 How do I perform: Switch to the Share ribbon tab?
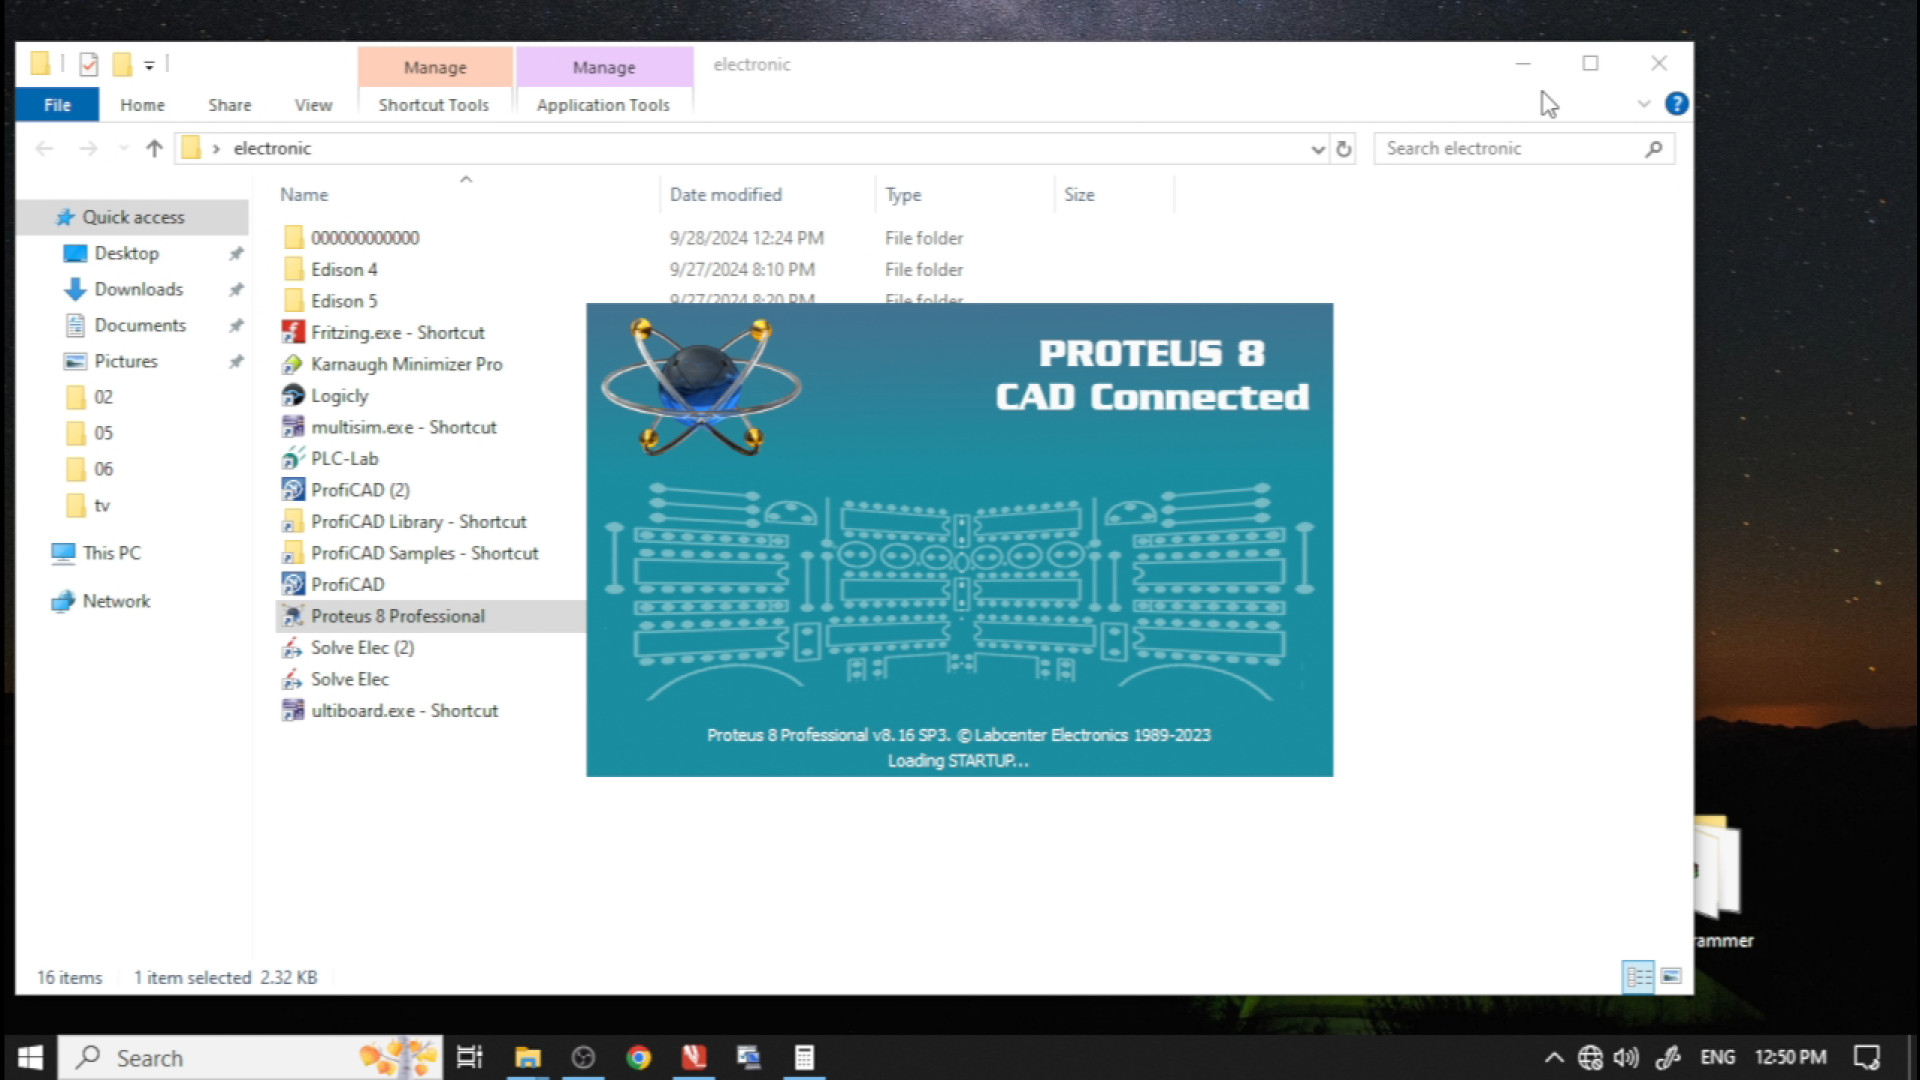click(229, 105)
